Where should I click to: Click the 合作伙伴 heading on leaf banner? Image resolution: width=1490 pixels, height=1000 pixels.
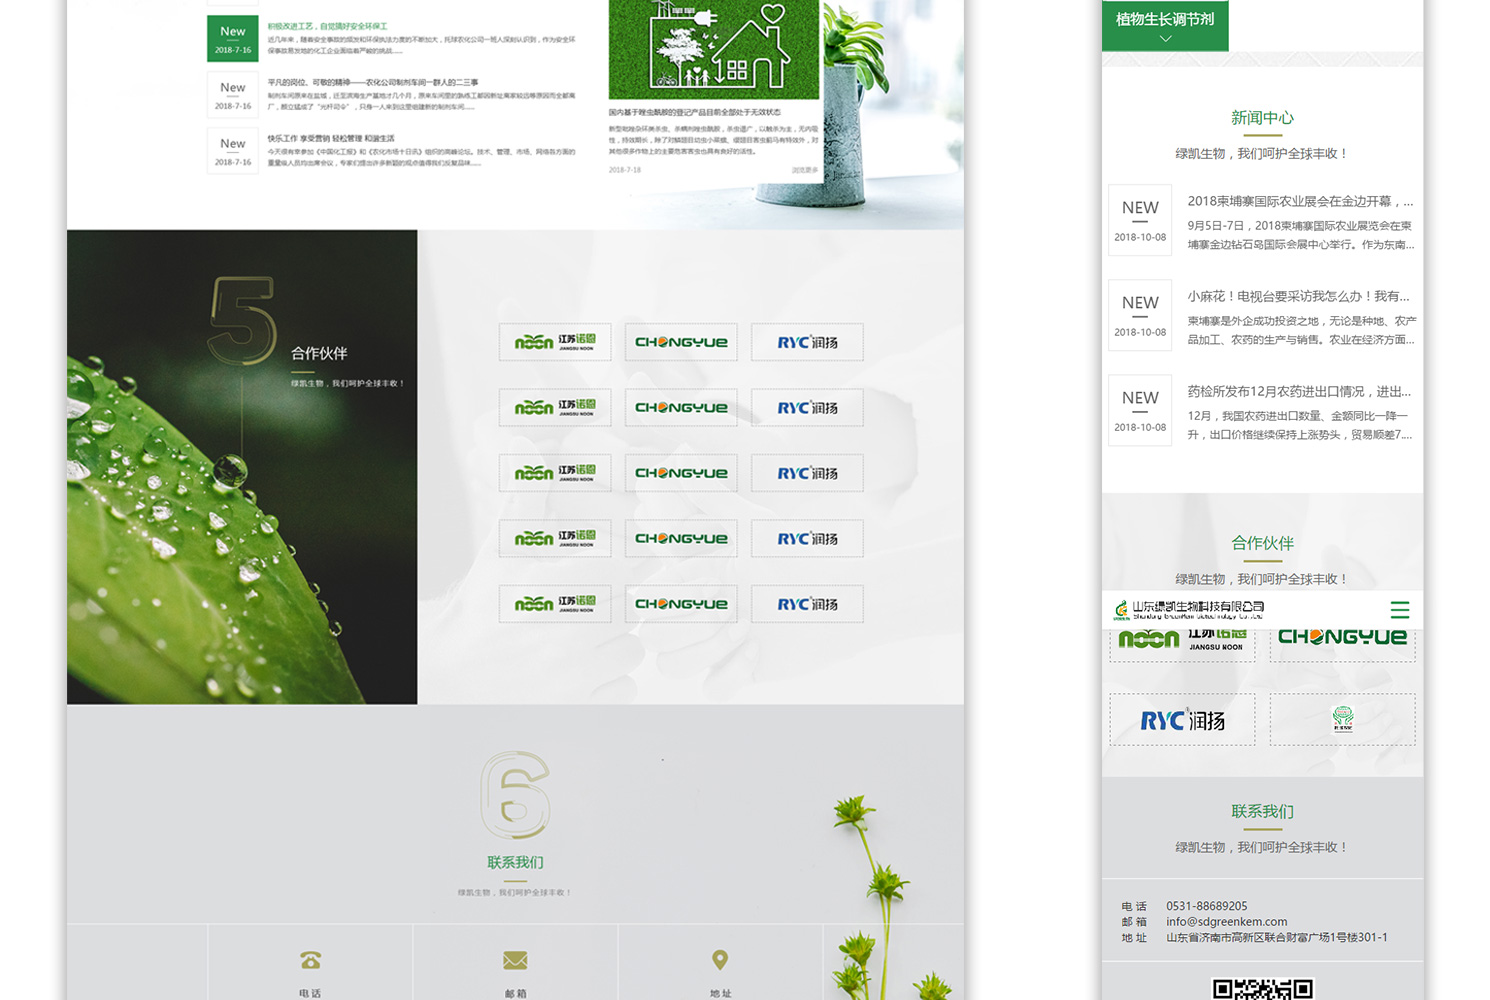pos(319,353)
